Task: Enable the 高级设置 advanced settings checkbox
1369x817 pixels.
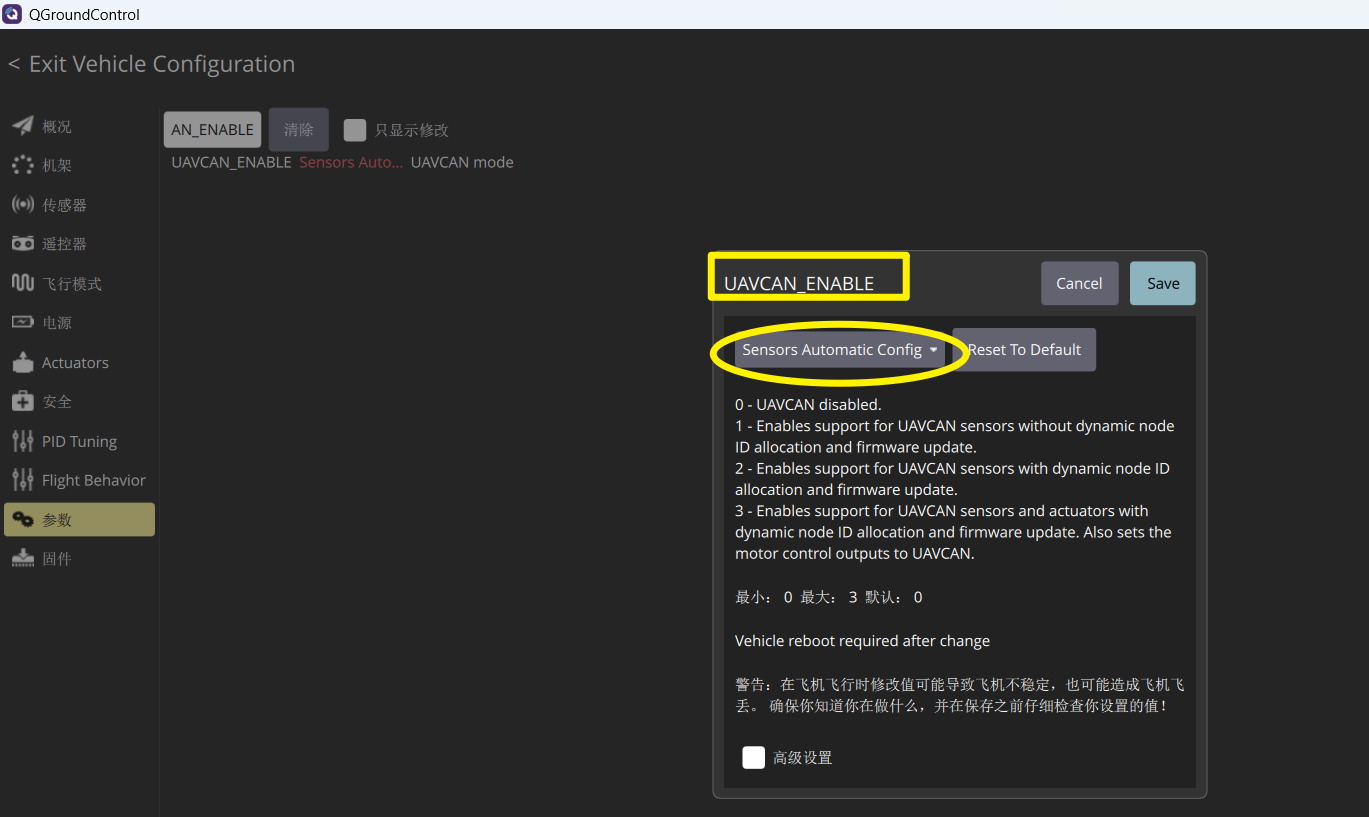Action: click(754, 757)
